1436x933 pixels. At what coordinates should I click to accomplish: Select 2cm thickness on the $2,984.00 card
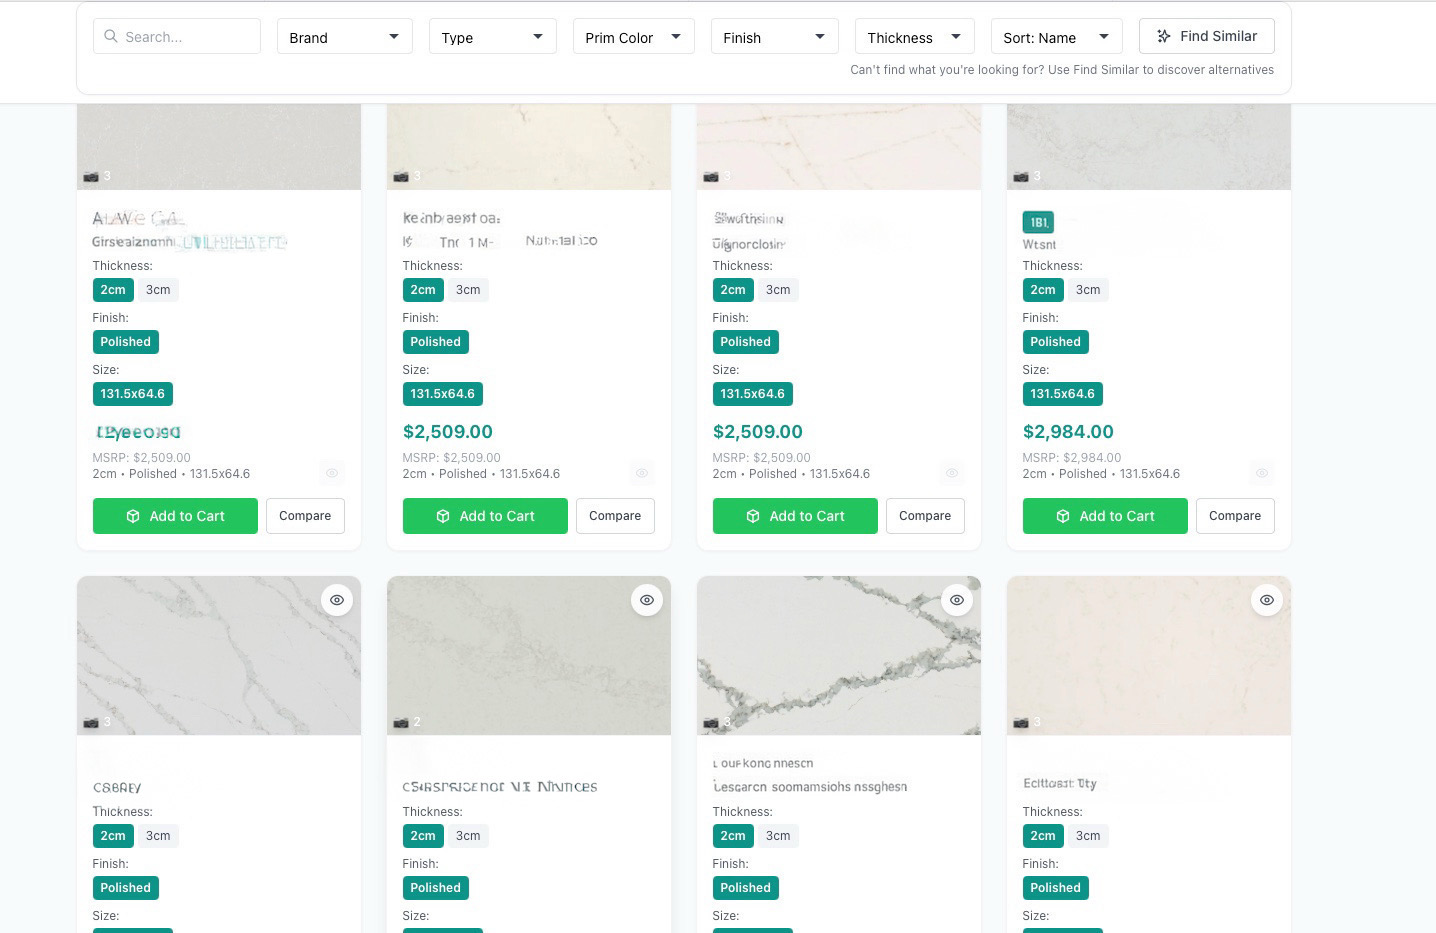click(x=1043, y=290)
